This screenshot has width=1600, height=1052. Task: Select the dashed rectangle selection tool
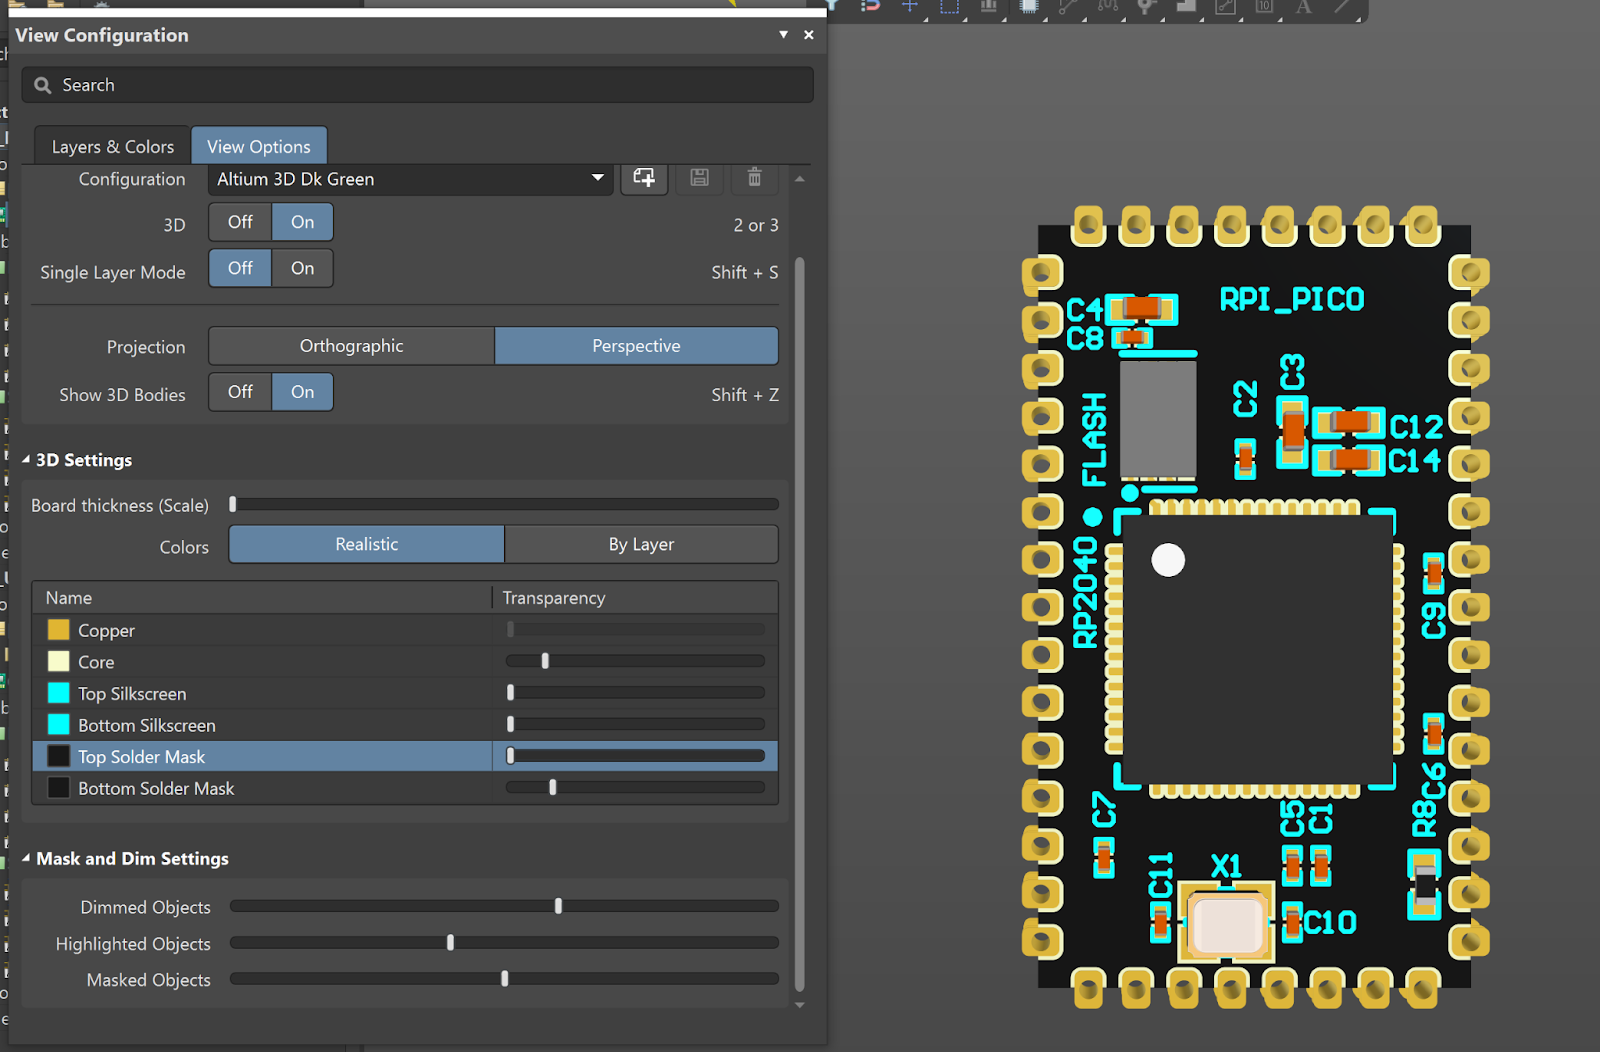(949, 6)
